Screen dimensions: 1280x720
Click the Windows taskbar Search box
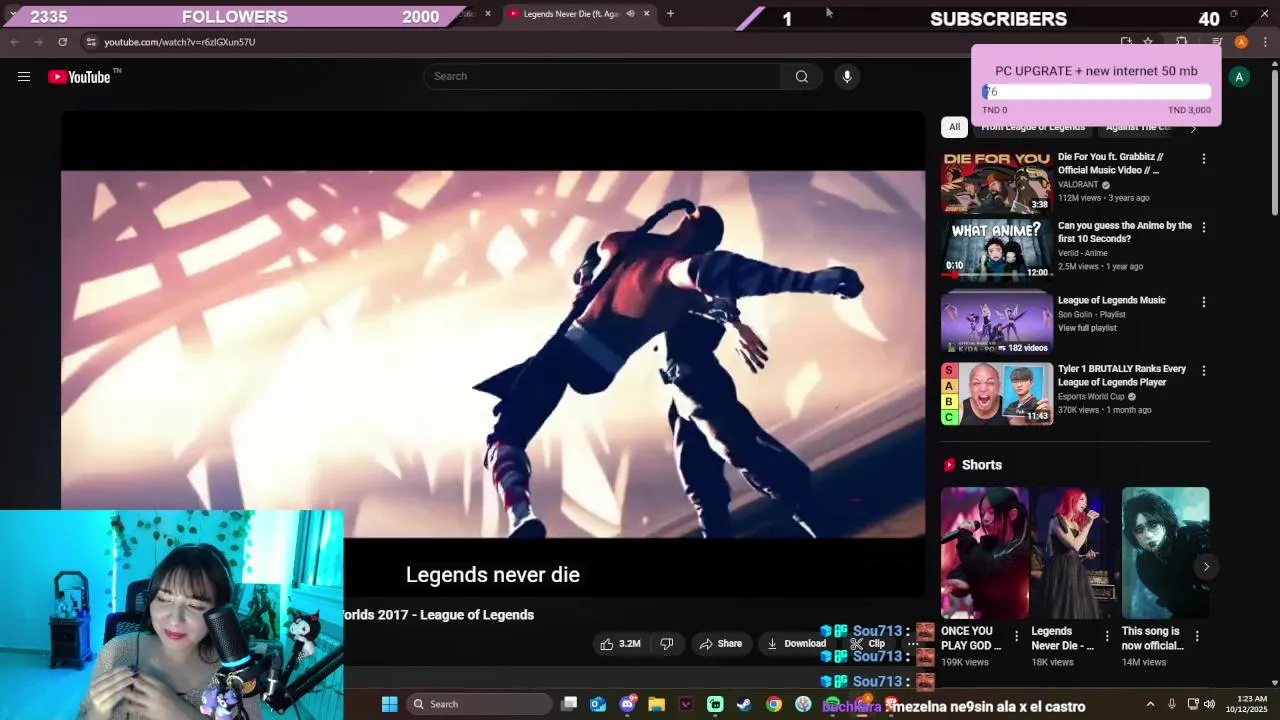480,704
